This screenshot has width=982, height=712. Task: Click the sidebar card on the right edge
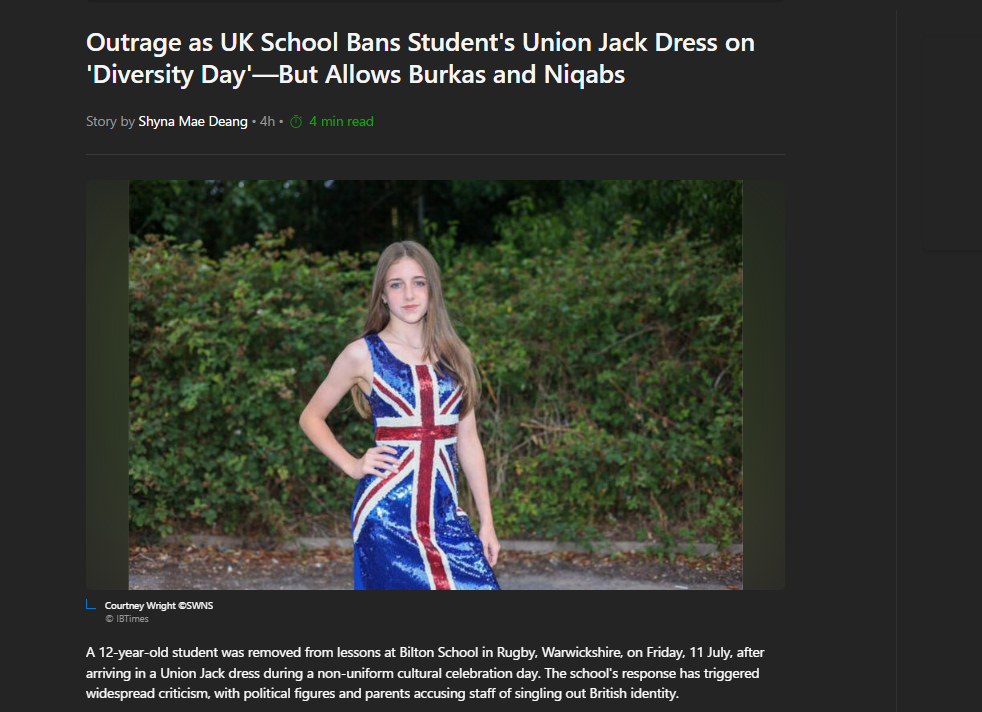[953, 144]
